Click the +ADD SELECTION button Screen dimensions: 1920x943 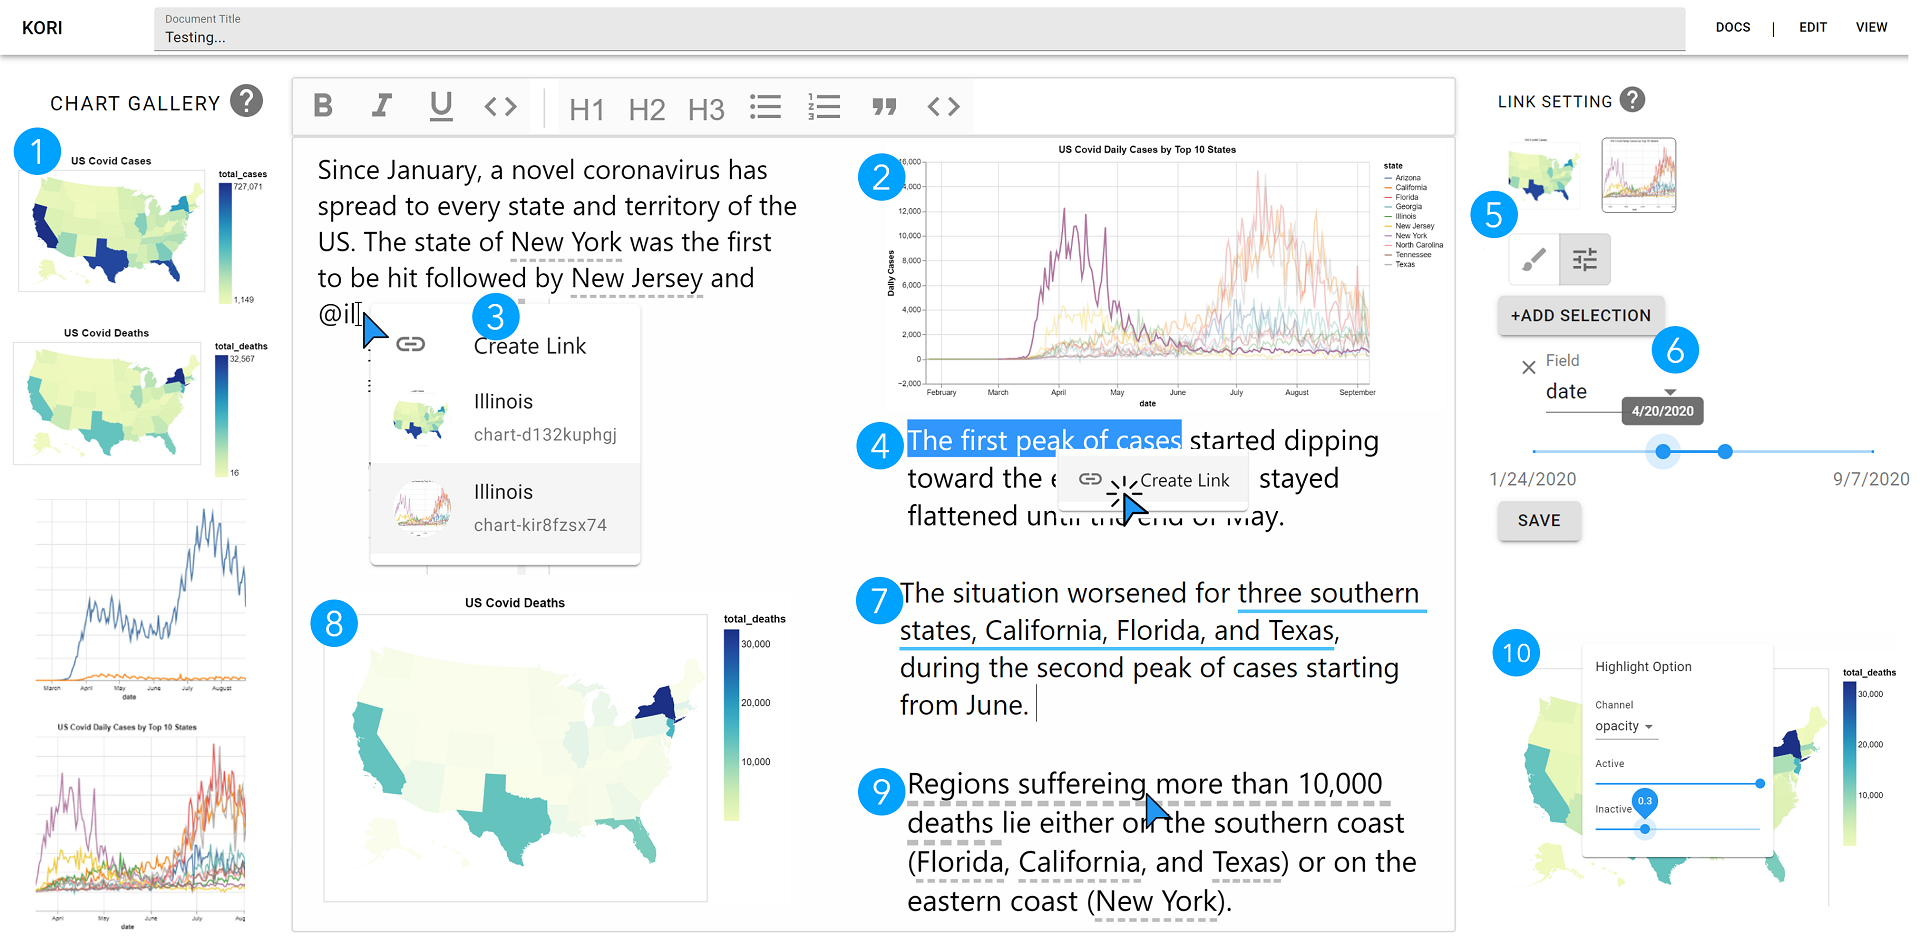(x=1580, y=315)
